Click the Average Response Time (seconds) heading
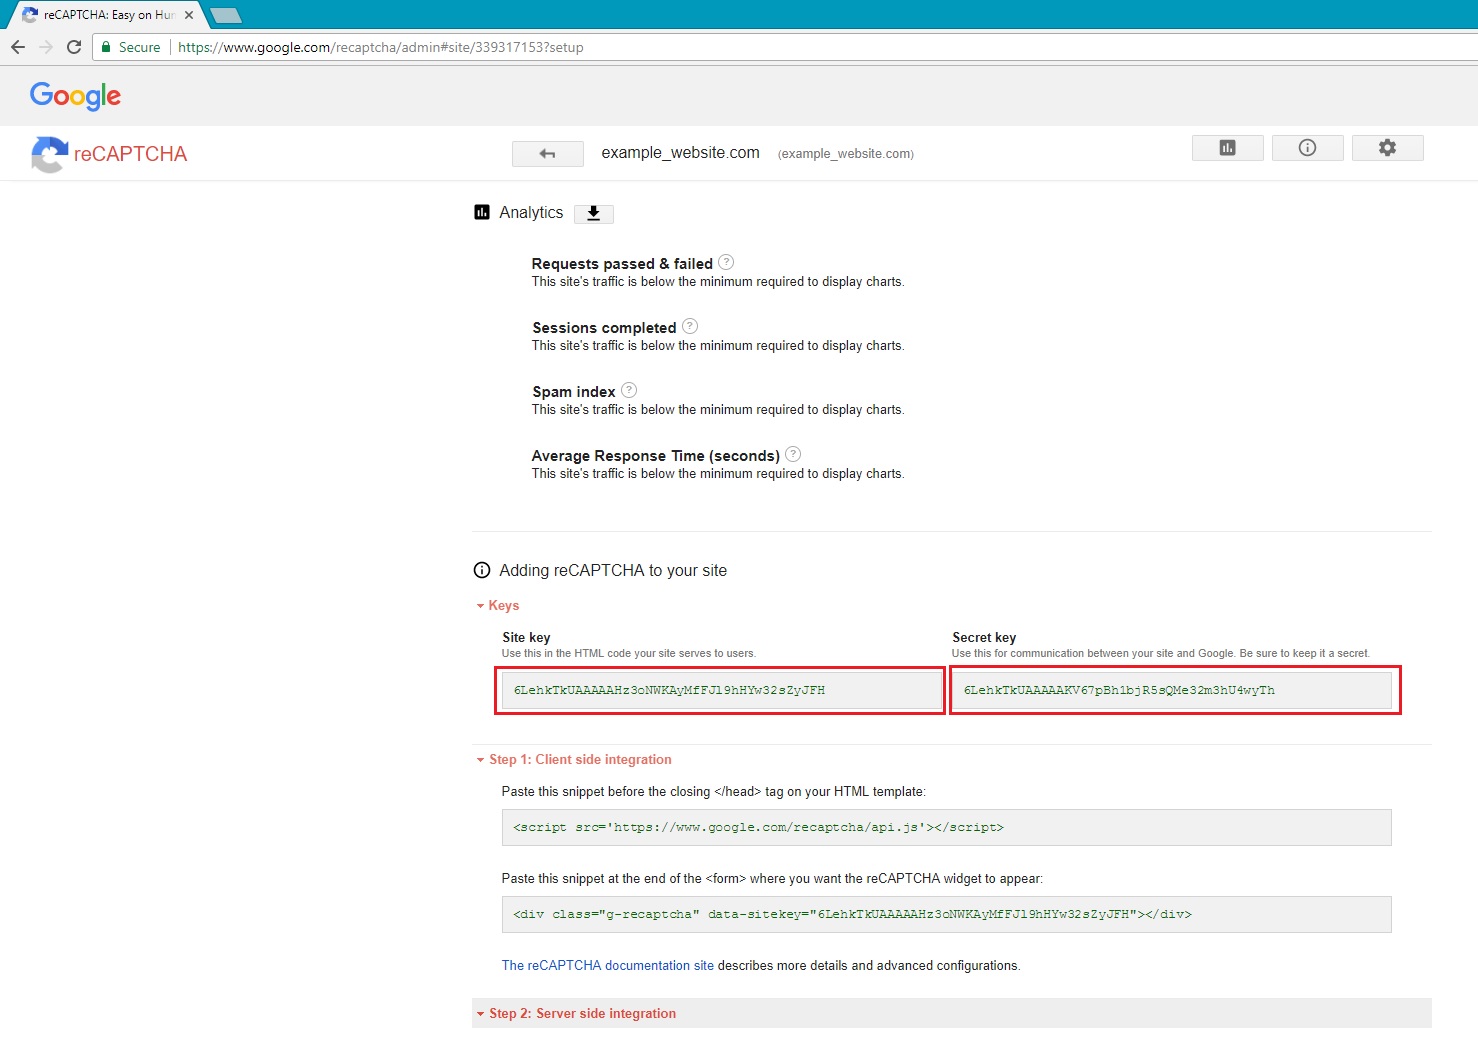Screen dimensions: 1478x1040 tap(656, 456)
